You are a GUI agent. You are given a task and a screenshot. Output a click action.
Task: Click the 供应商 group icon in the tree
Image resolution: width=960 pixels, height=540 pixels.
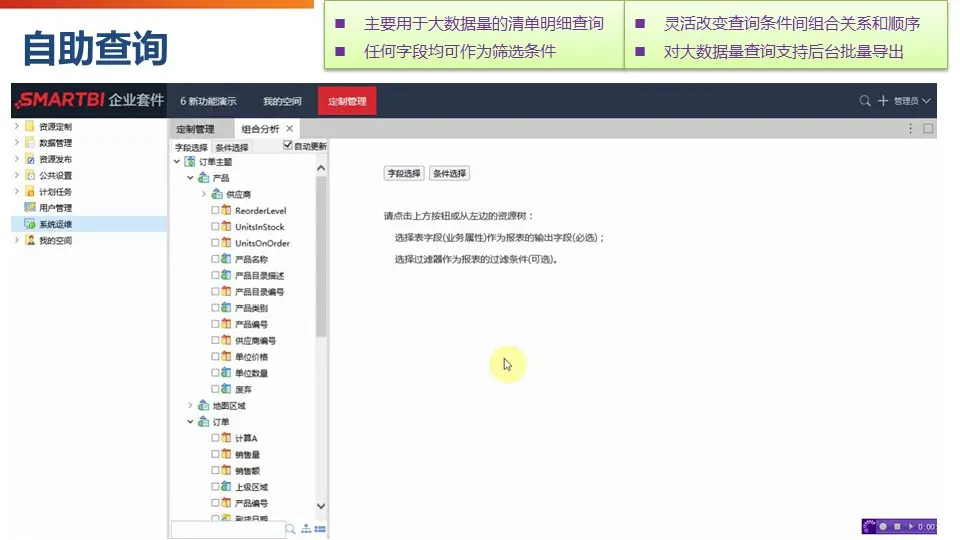[217, 194]
